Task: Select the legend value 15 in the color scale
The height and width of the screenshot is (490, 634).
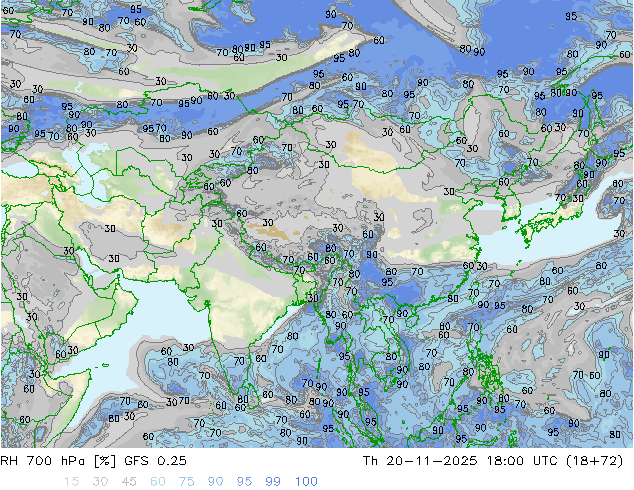Action: (71, 482)
